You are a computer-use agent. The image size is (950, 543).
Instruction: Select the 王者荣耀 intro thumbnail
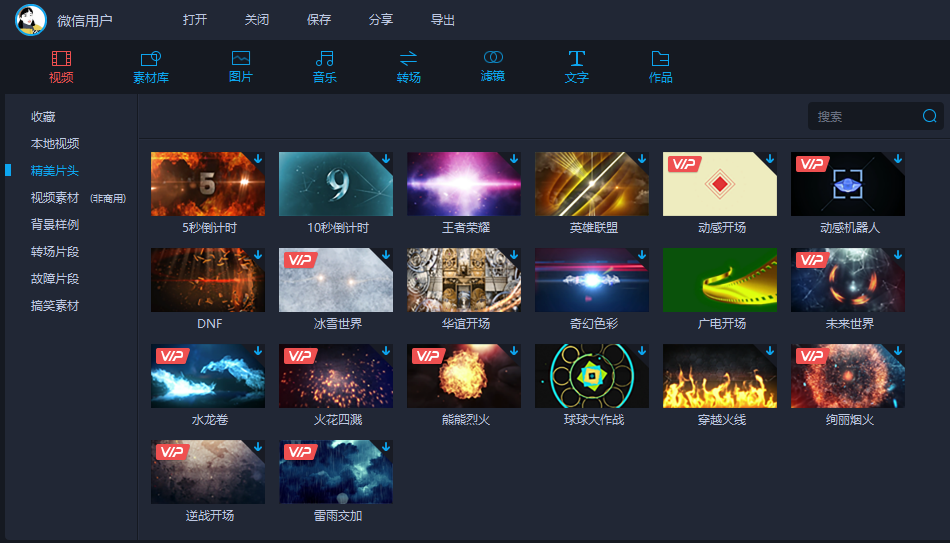(463, 184)
